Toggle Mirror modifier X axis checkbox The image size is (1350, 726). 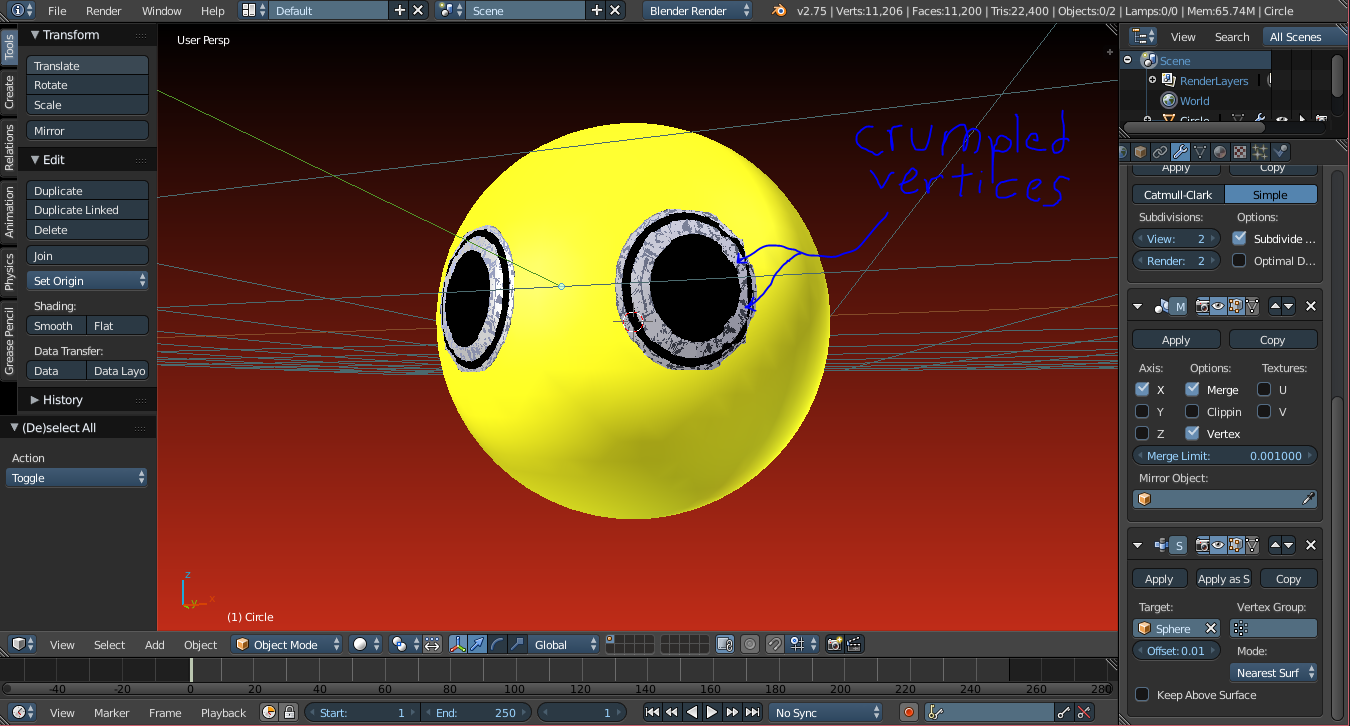point(1142,389)
